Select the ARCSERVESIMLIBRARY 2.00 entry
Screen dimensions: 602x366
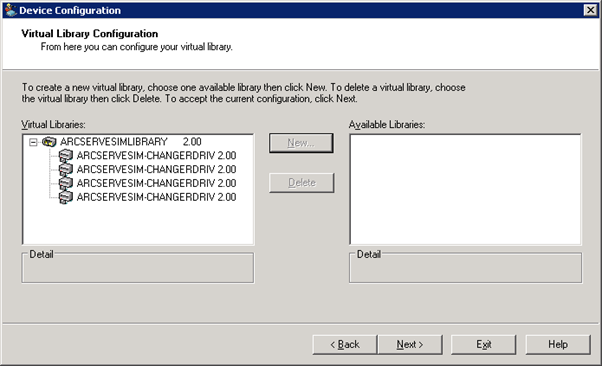(131, 142)
